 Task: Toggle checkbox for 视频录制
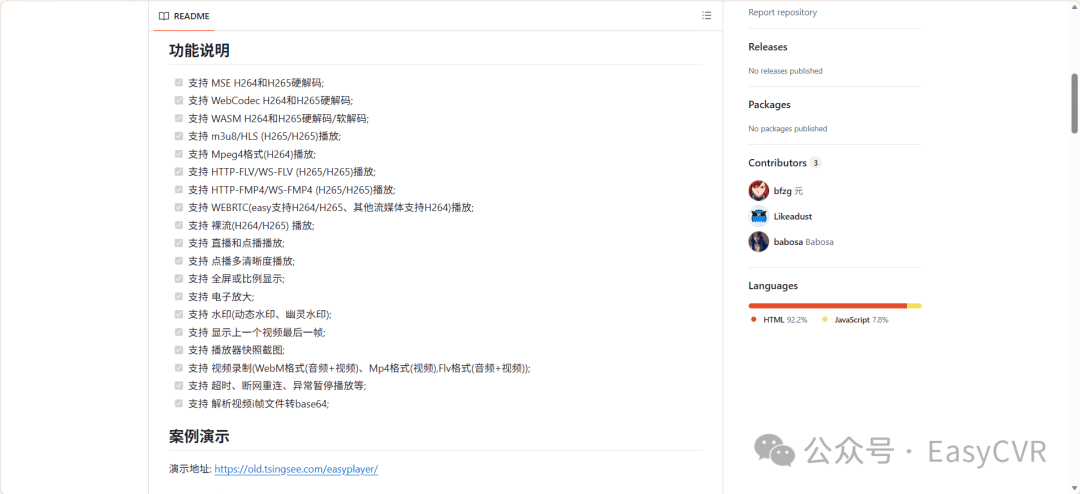tap(178, 368)
